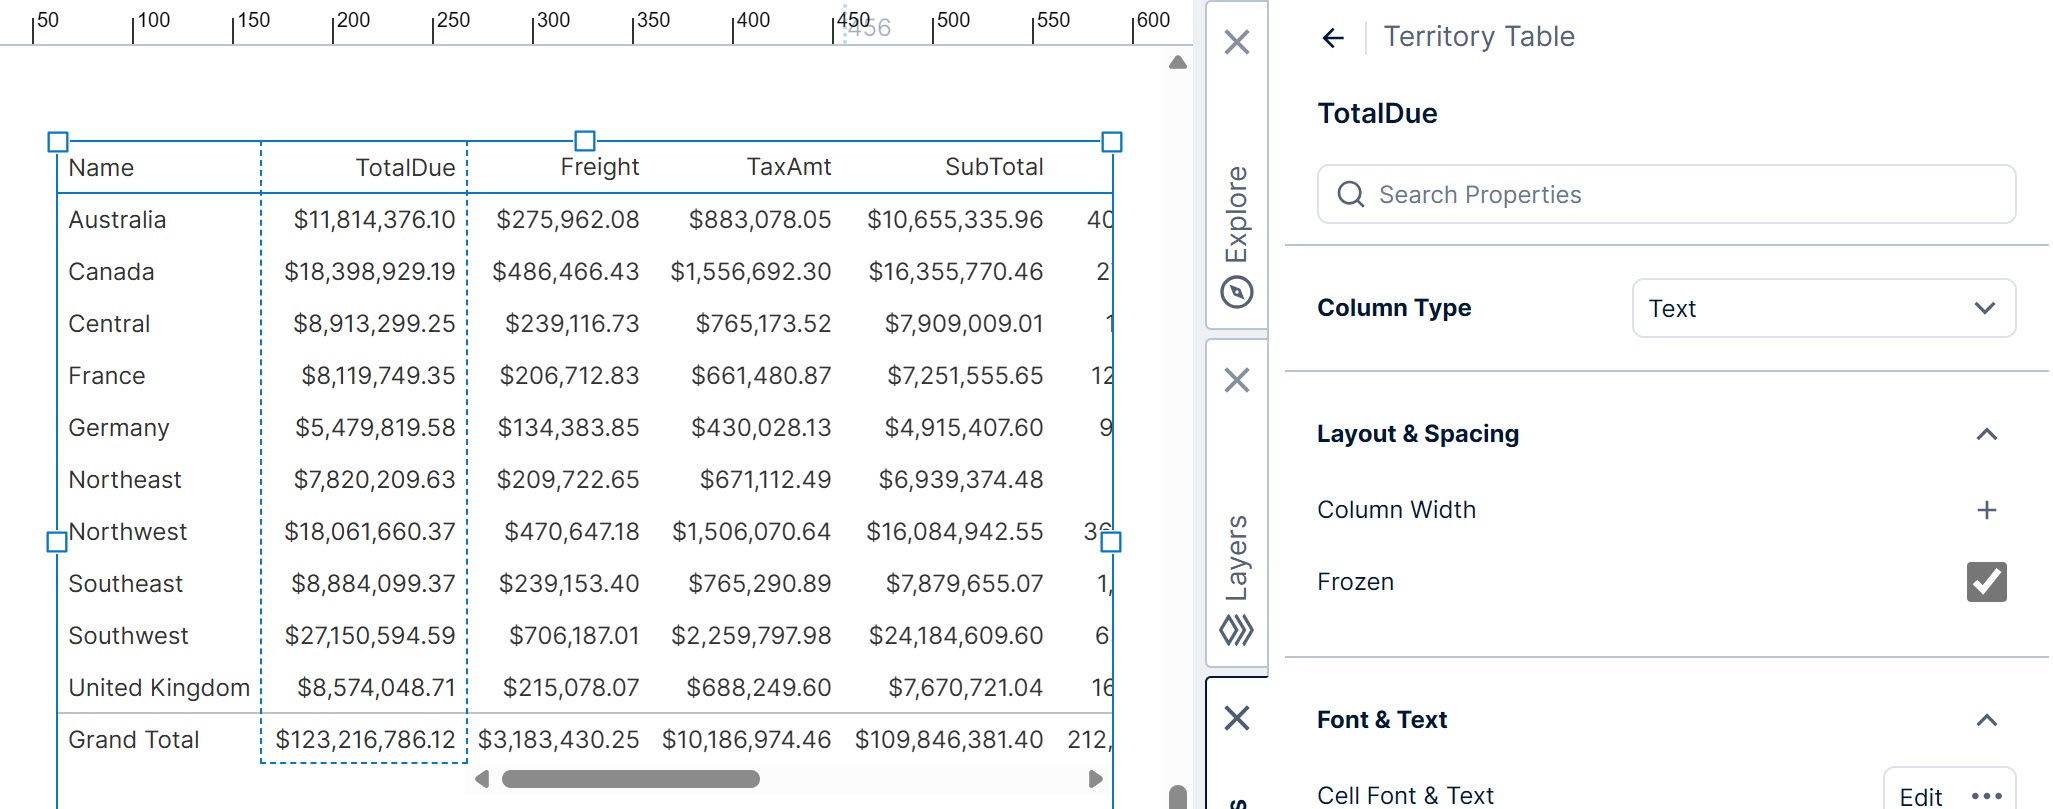Click the table's scroll right arrow
Image resolution: width=2053 pixels, height=809 pixels.
click(x=1095, y=779)
